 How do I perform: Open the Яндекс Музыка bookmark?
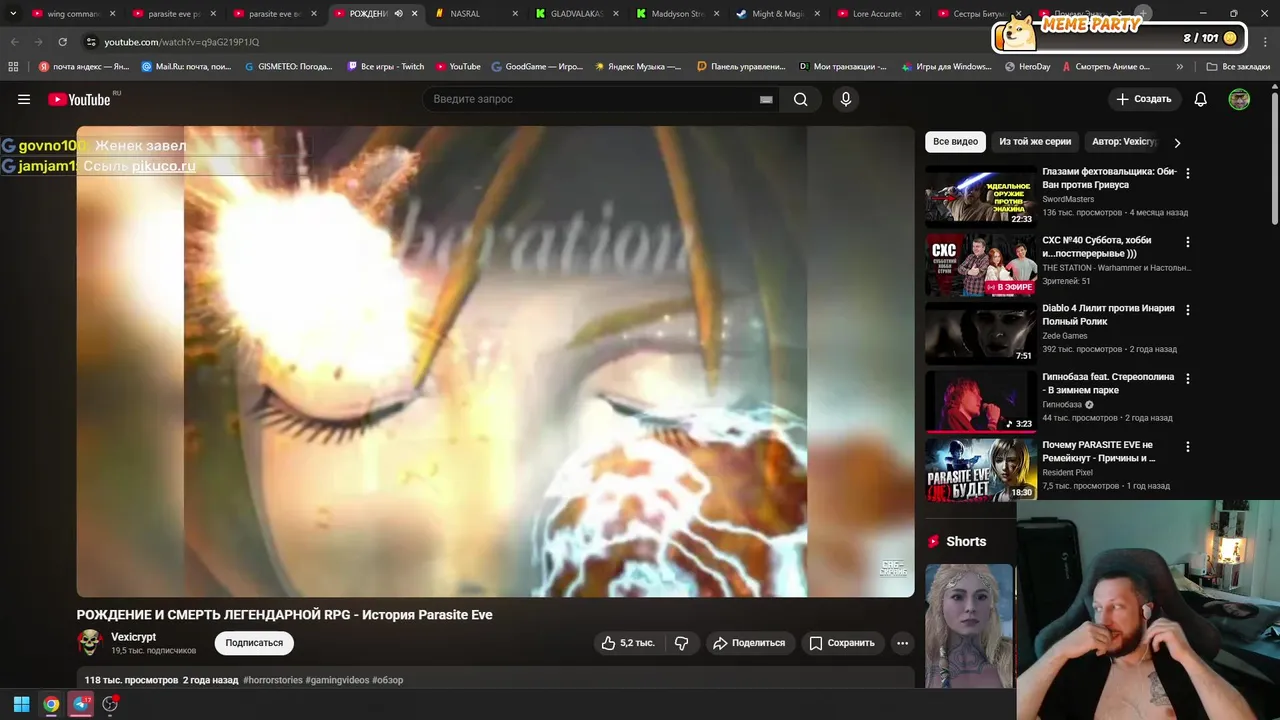(638, 67)
